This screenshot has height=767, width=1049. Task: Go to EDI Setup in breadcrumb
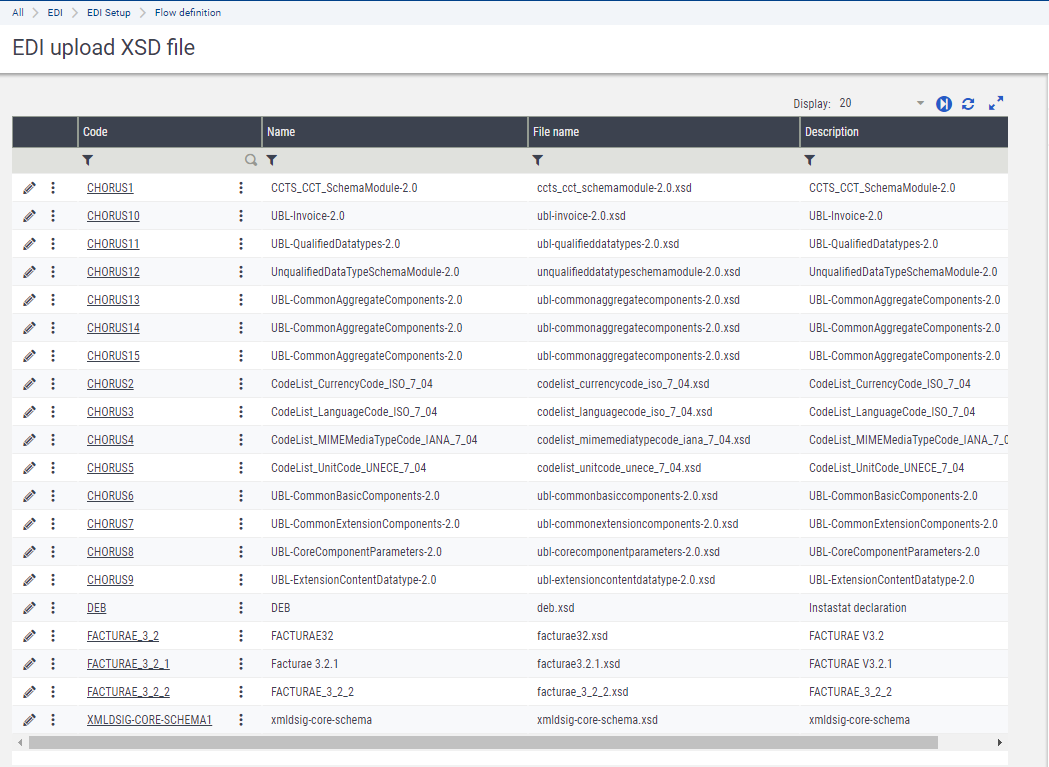coord(110,13)
